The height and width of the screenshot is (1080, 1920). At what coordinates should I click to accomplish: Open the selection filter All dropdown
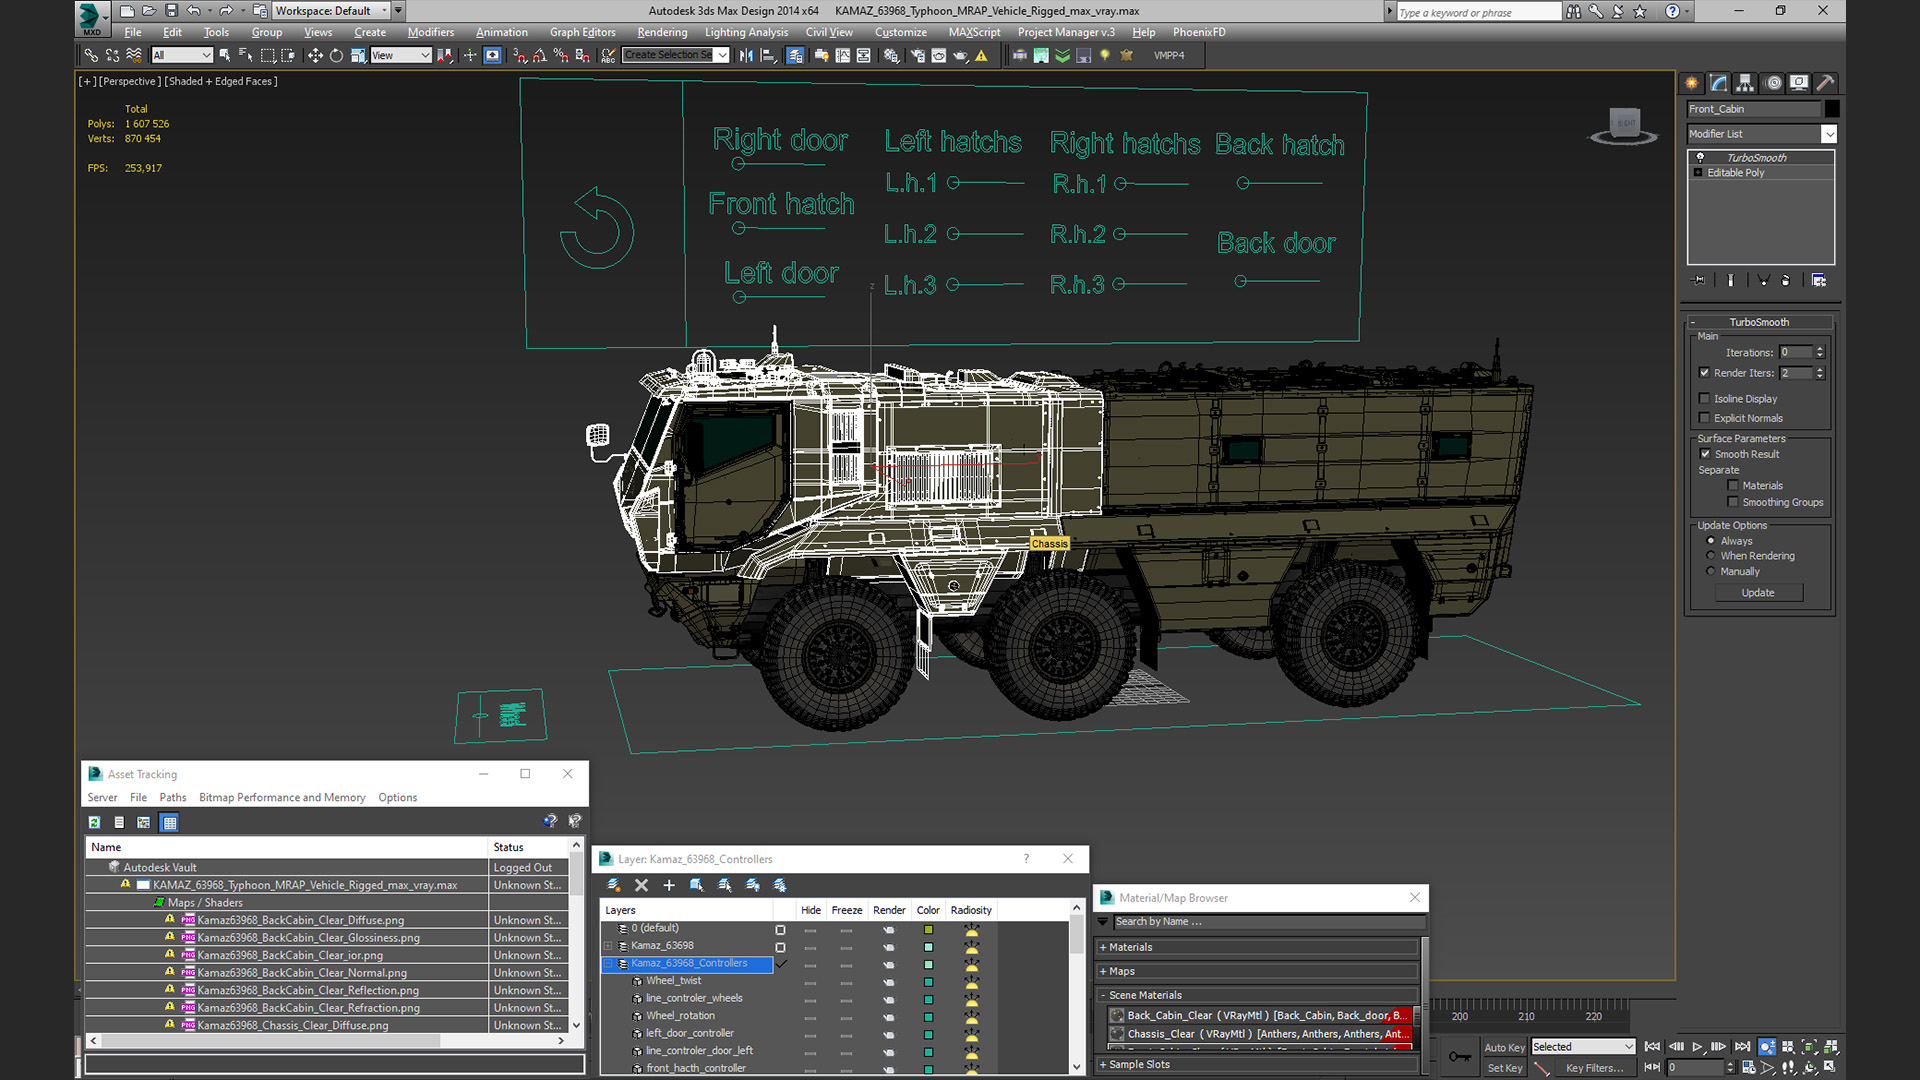coord(182,56)
